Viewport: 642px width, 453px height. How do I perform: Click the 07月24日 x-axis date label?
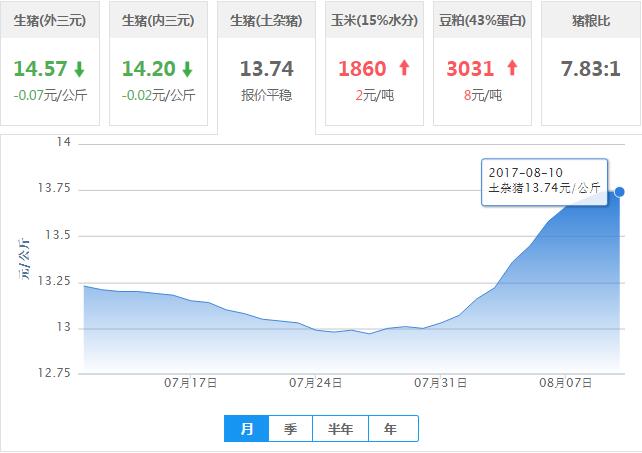click(x=316, y=382)
